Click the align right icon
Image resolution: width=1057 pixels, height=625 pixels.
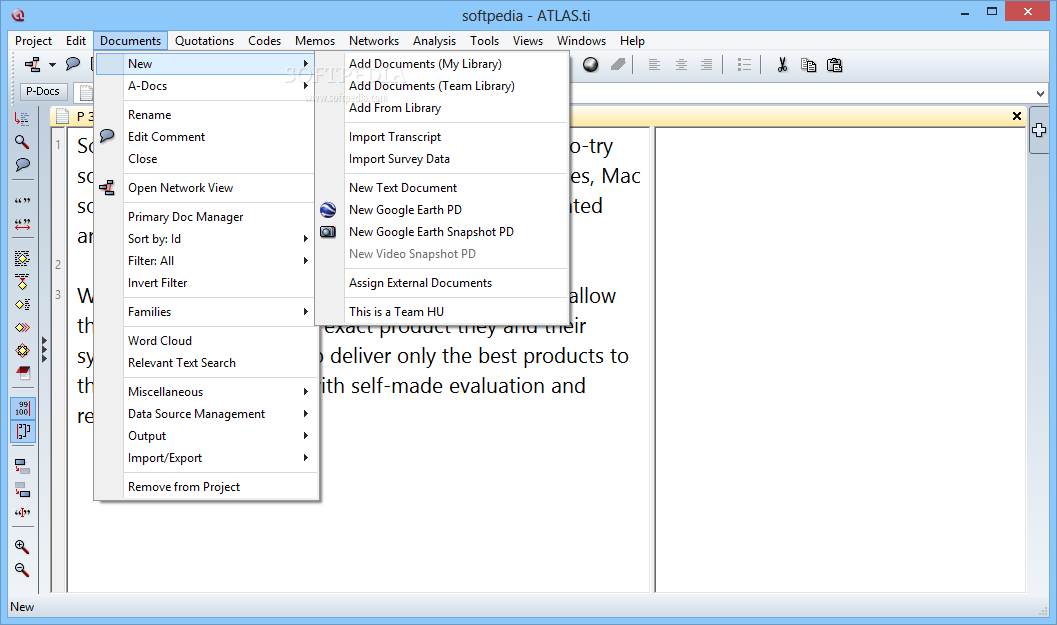(706, 65)
